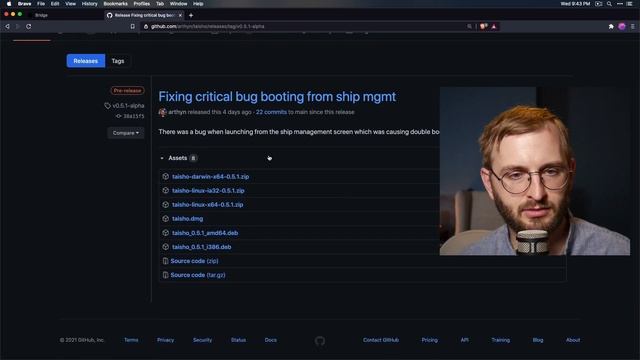Open the Help menu

point(198,4)
